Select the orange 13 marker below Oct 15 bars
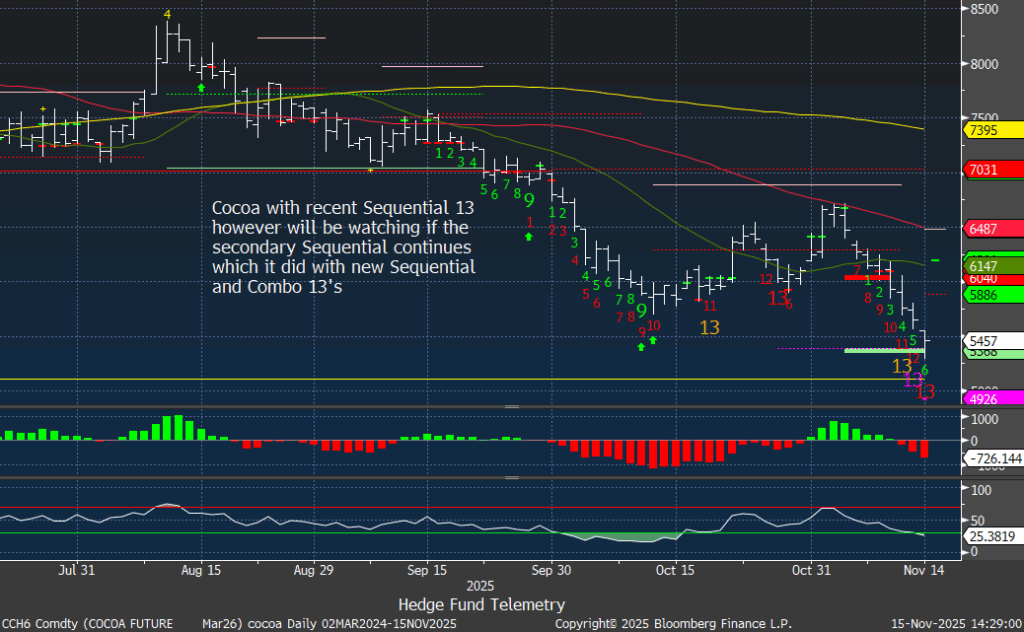1024x632 pixels. click(x=710, y=327)
